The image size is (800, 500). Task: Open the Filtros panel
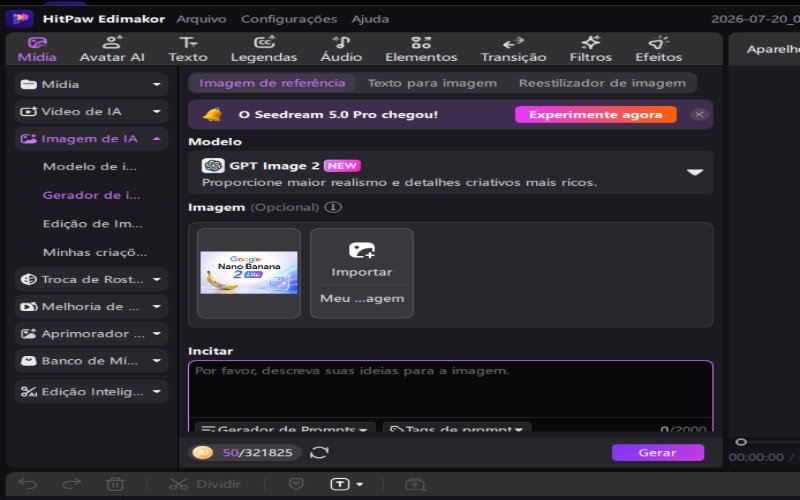coord(590,49)
